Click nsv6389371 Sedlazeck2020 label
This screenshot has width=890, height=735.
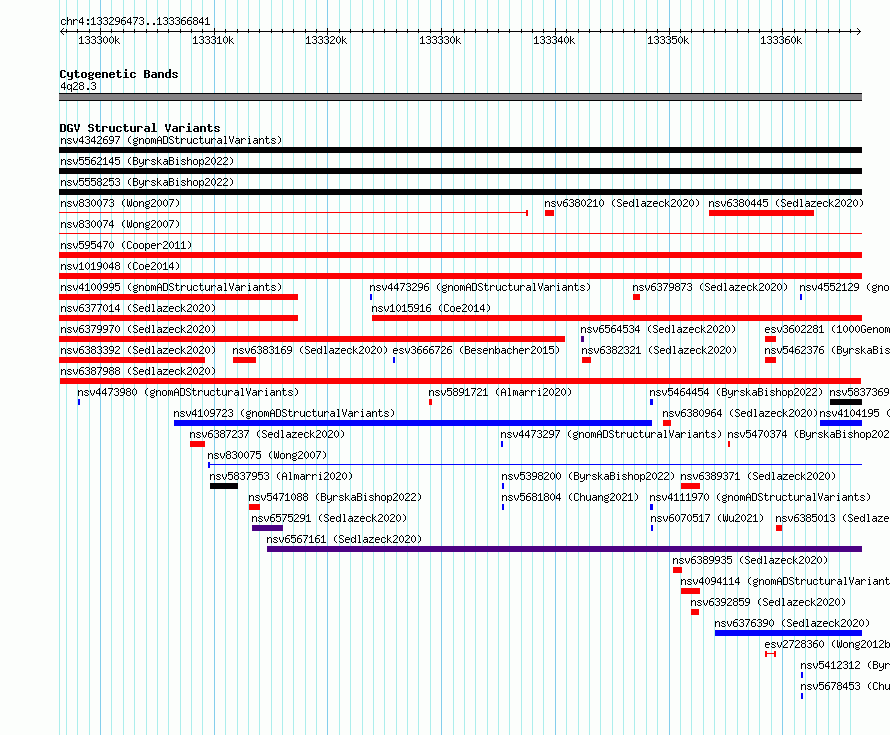[x=758, y=476]
